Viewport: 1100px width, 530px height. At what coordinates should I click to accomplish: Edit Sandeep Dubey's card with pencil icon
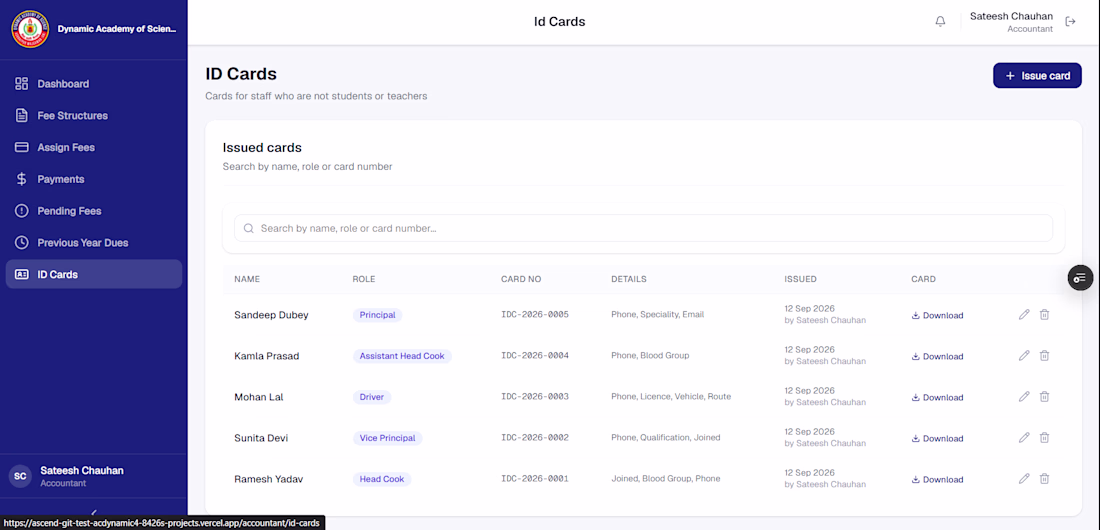(1024, 314)
